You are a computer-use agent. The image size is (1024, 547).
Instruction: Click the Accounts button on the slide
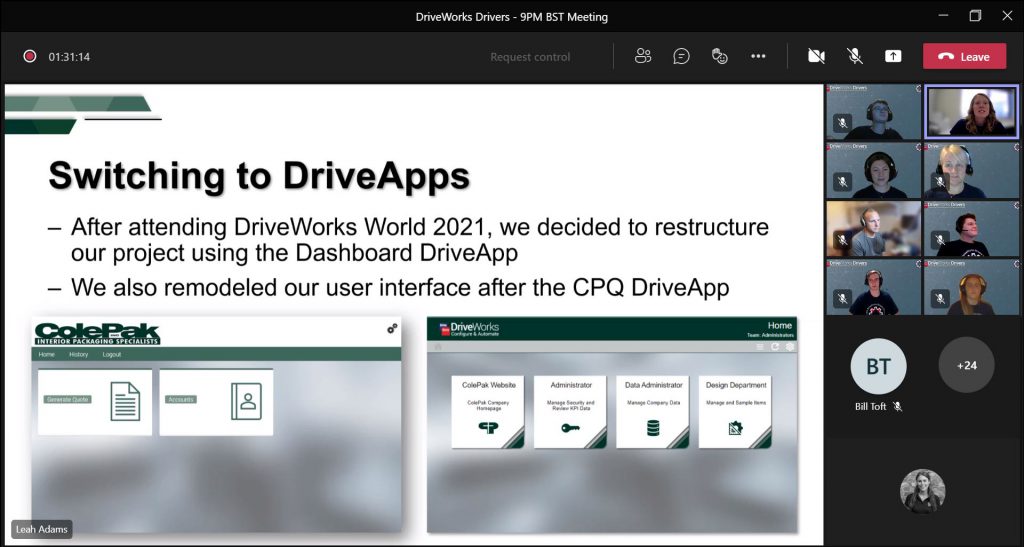(x=180, y=399)
